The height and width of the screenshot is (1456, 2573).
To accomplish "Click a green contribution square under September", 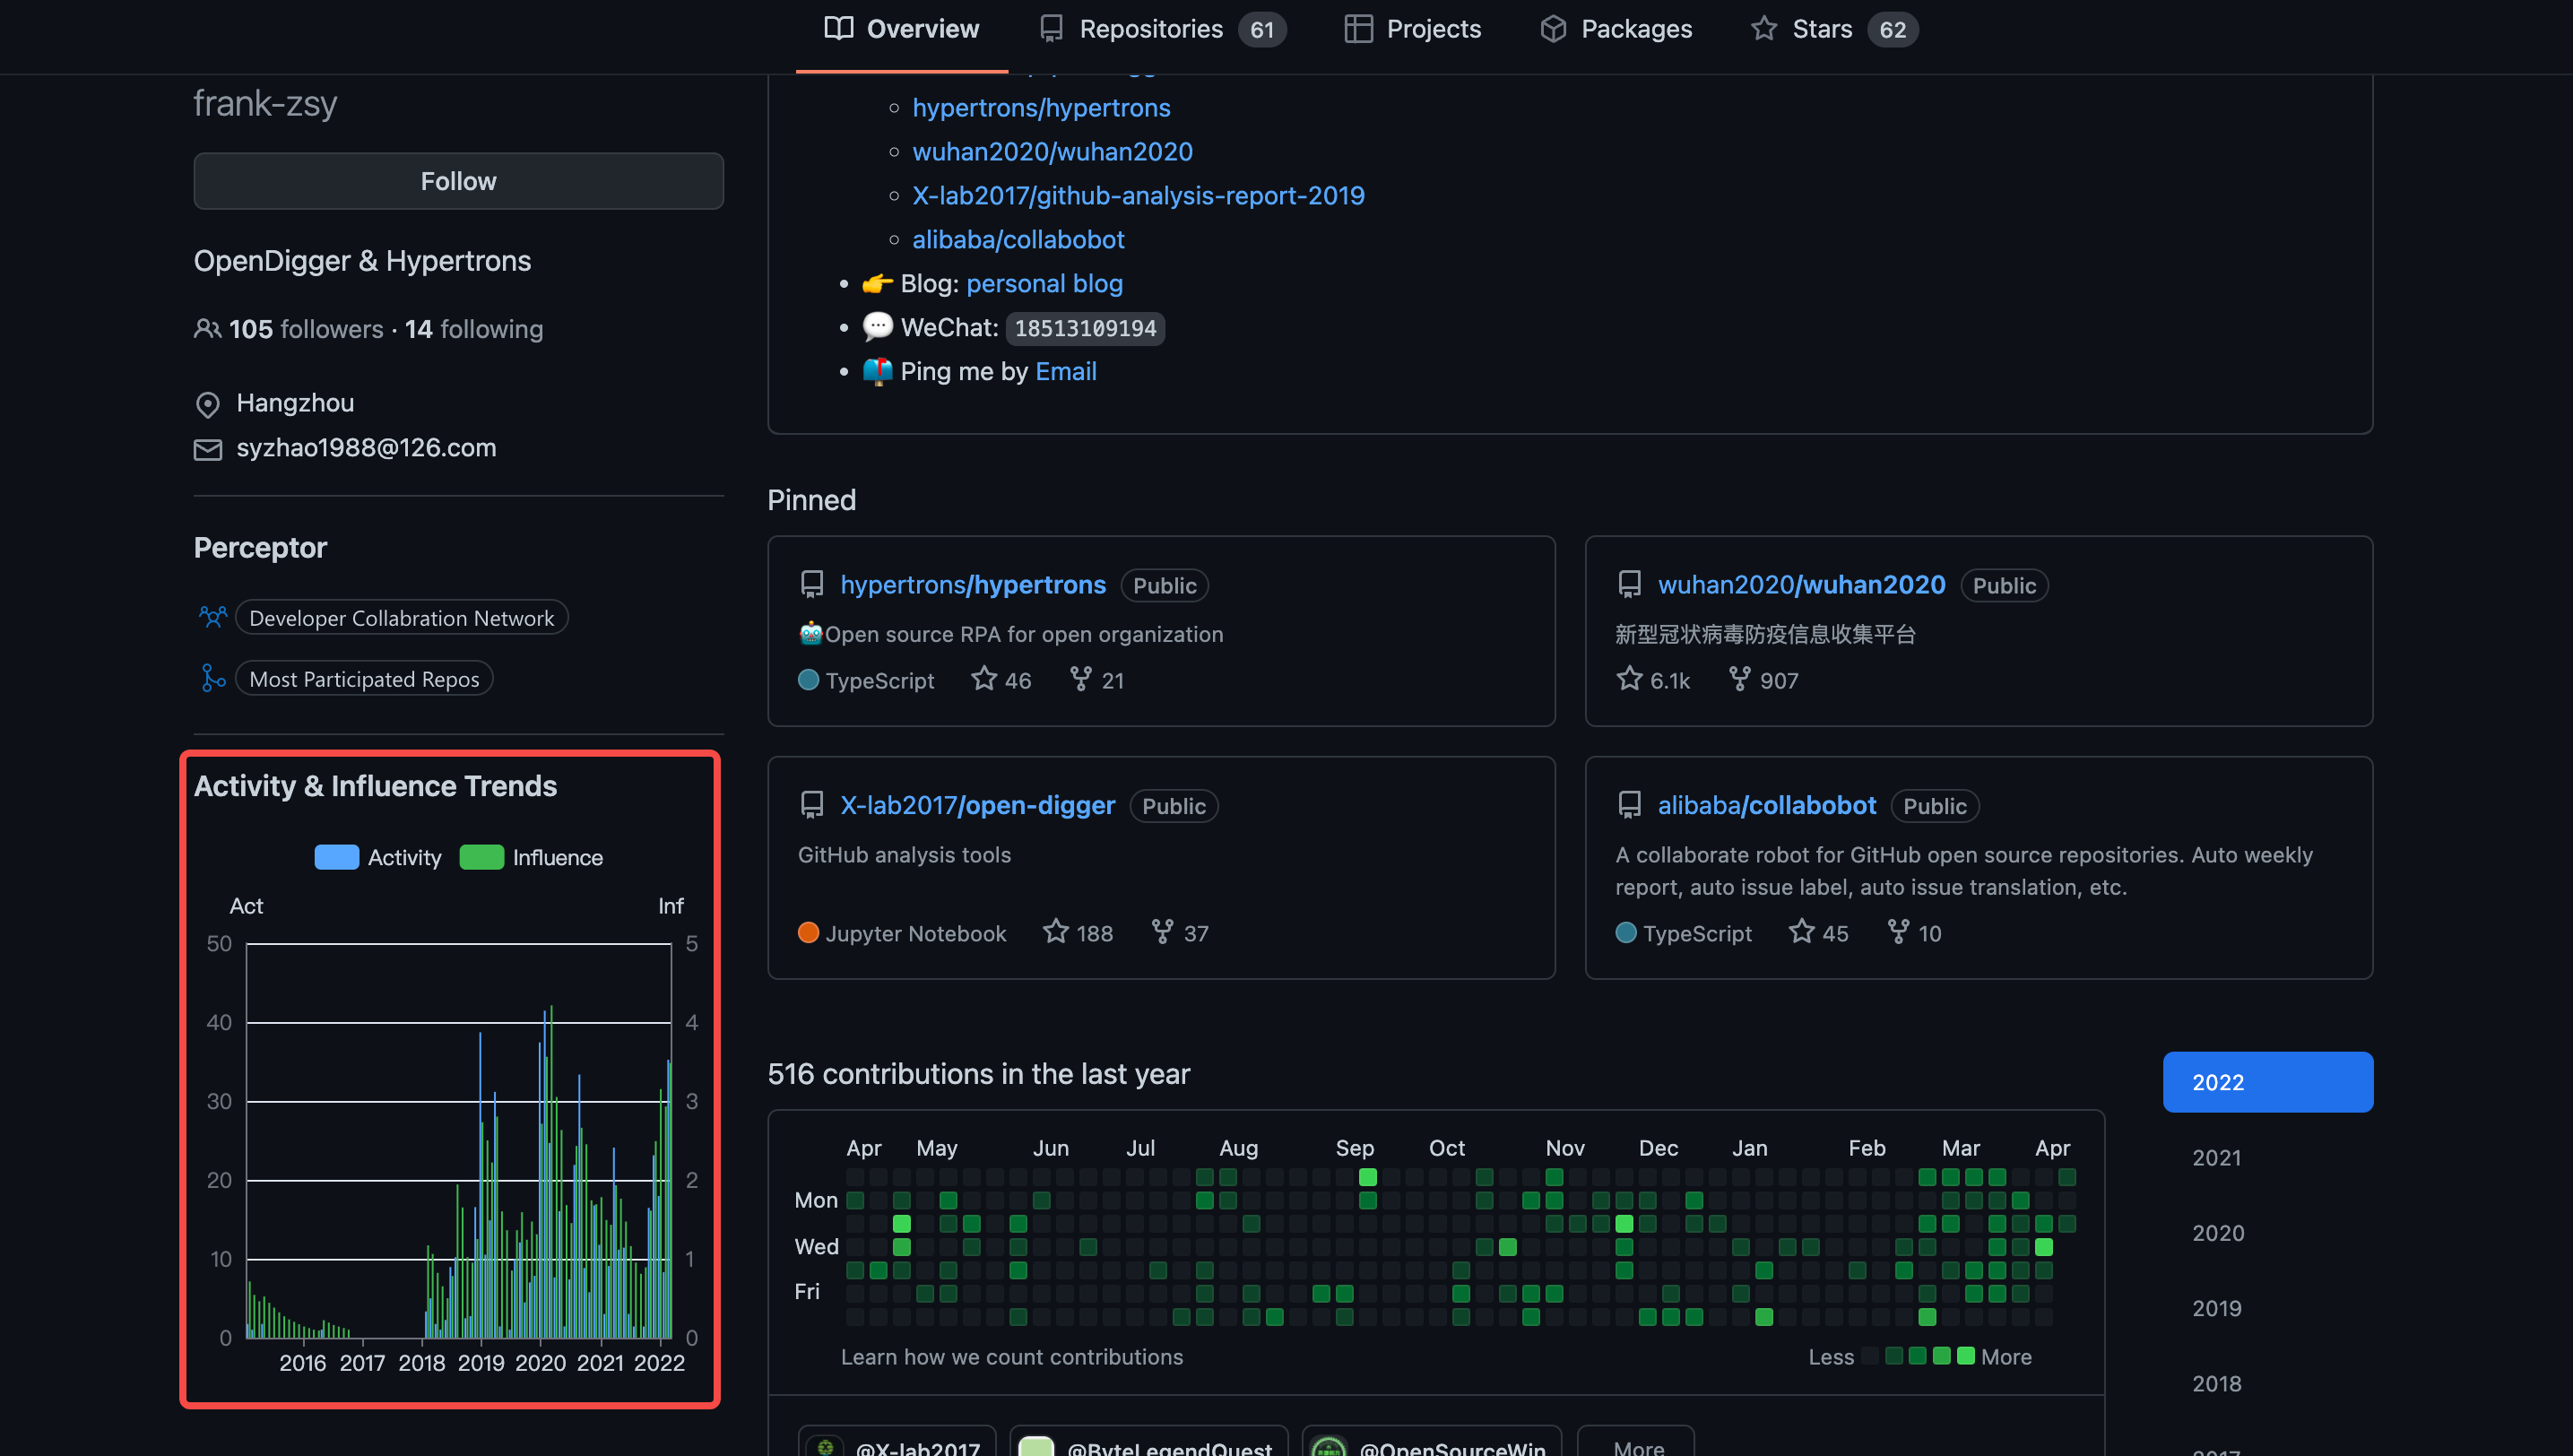I will 1368,1178.
